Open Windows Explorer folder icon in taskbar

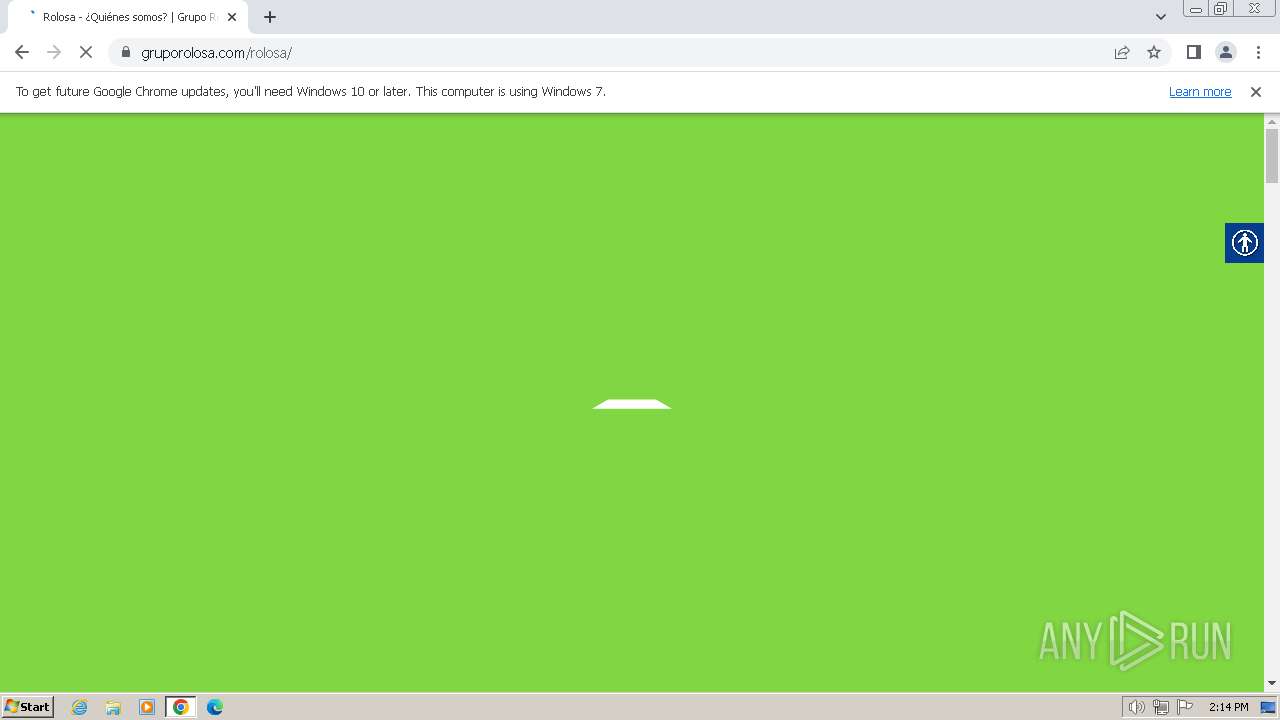tap(113, 707)
